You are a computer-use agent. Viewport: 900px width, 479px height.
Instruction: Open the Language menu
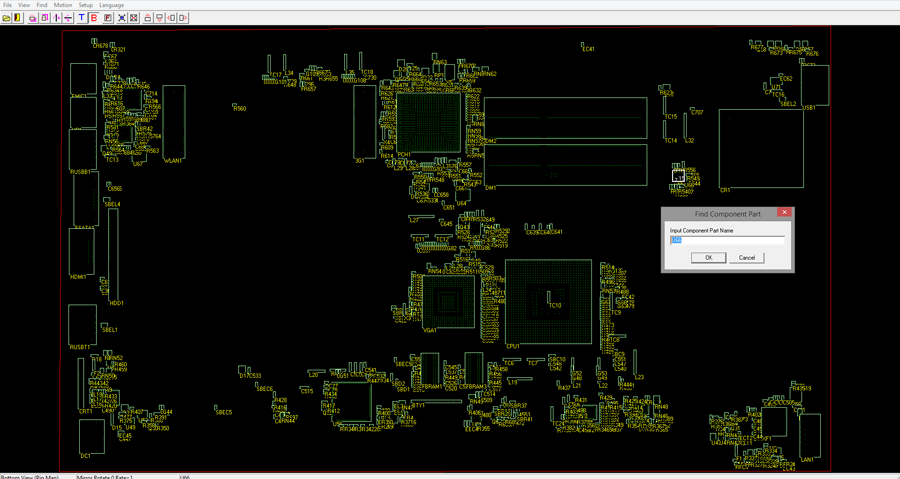111,5
